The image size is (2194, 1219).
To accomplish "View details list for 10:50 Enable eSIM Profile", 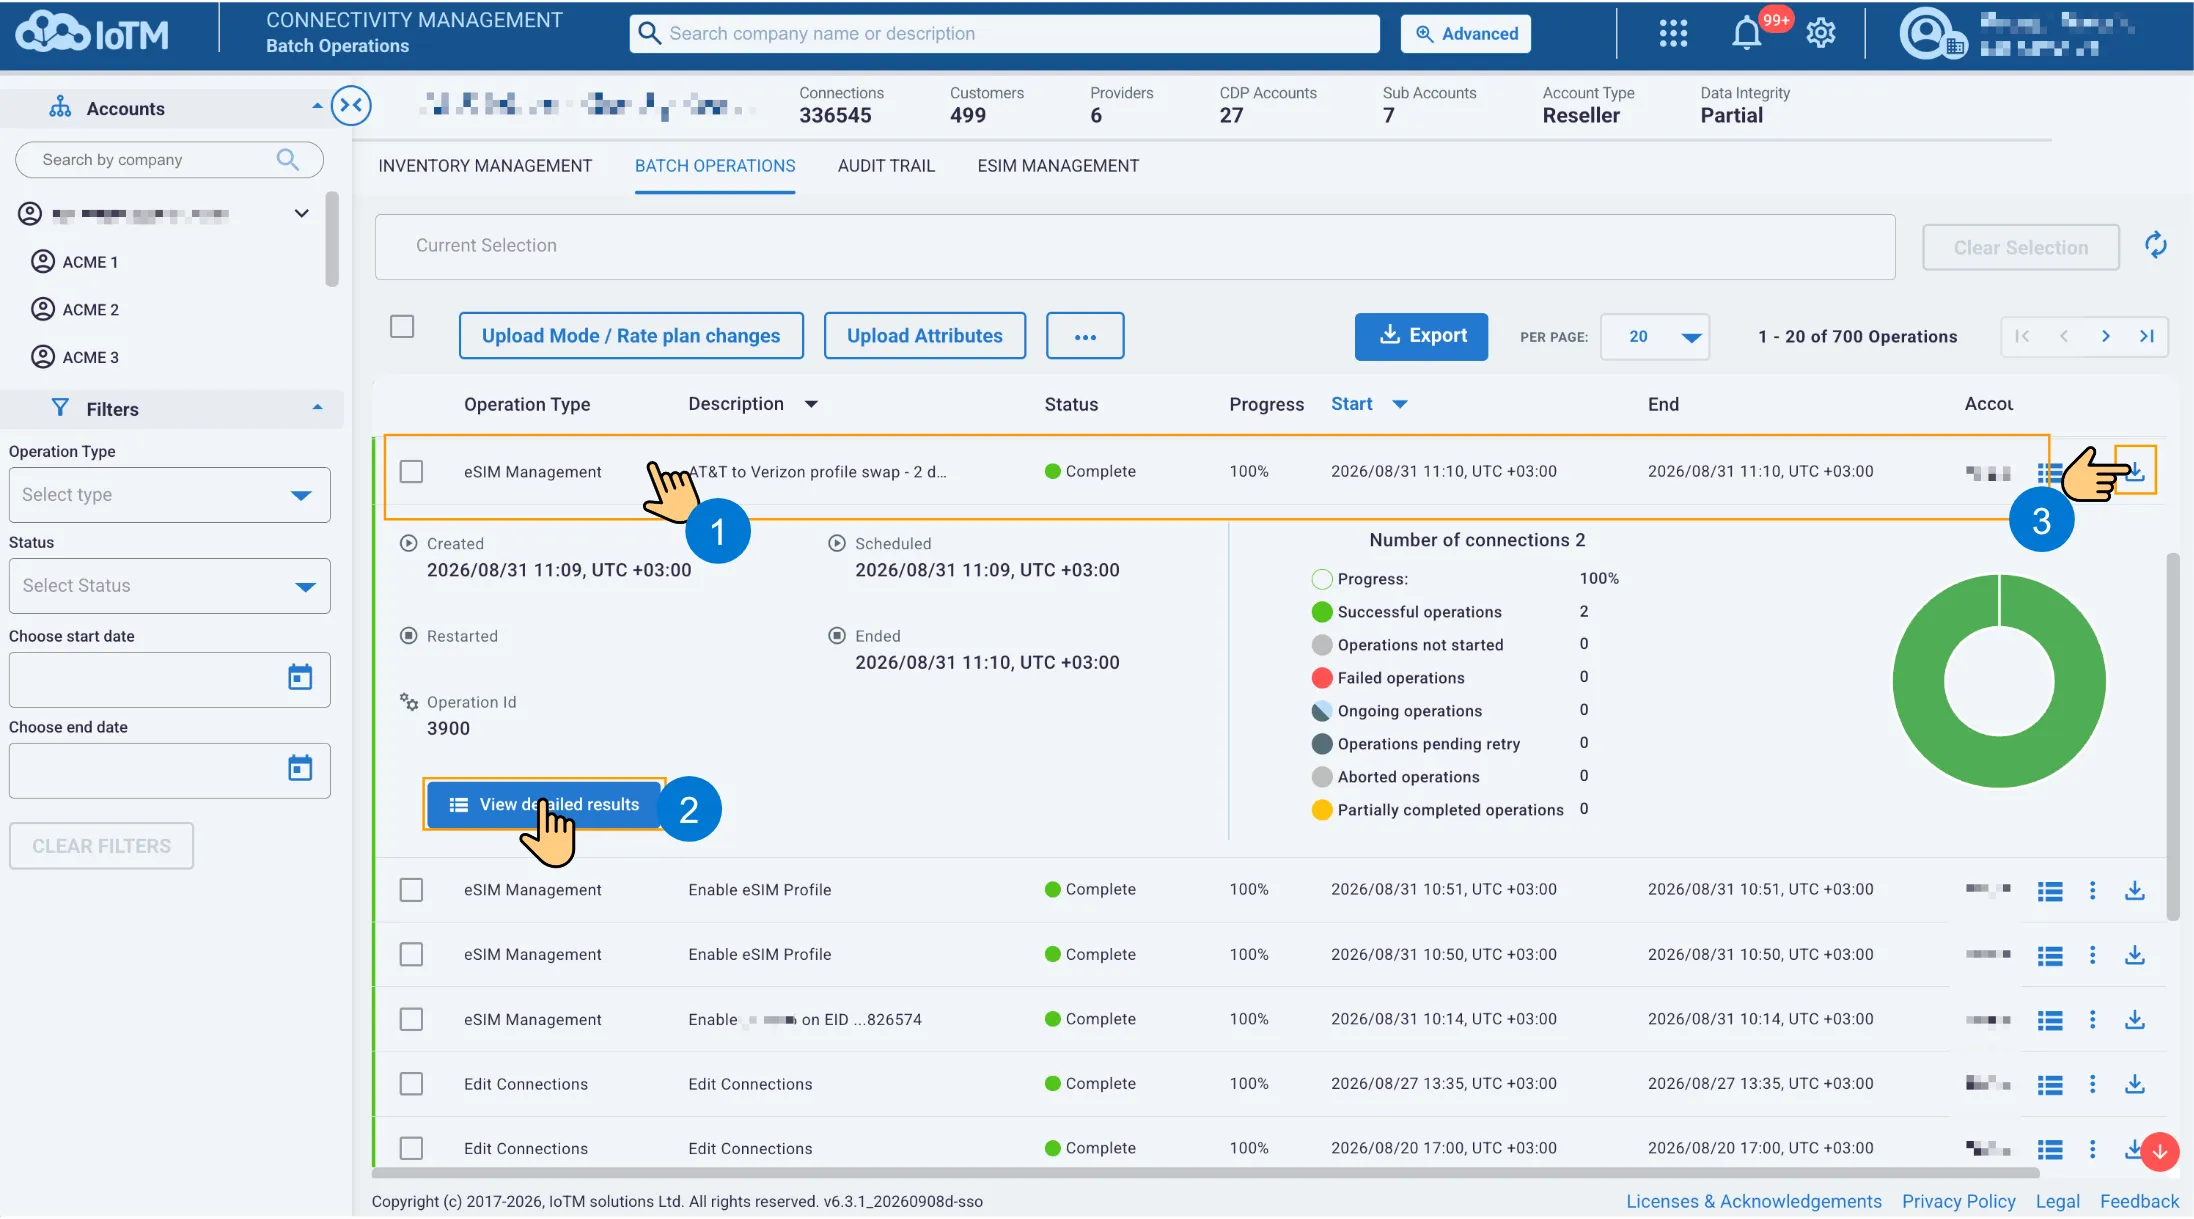I will tap(2050, 955).
